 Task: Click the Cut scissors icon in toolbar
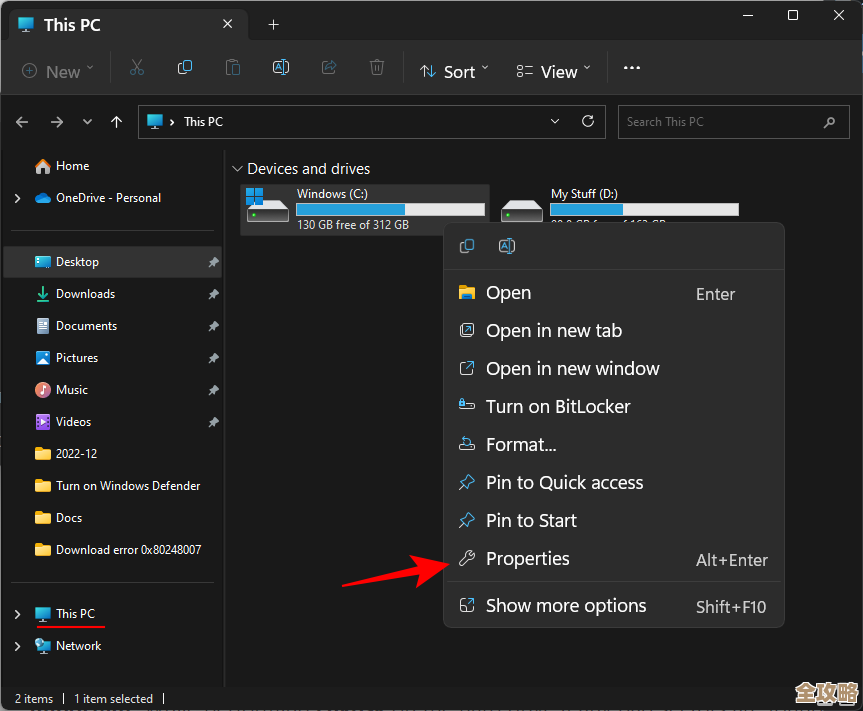(137, 69)
